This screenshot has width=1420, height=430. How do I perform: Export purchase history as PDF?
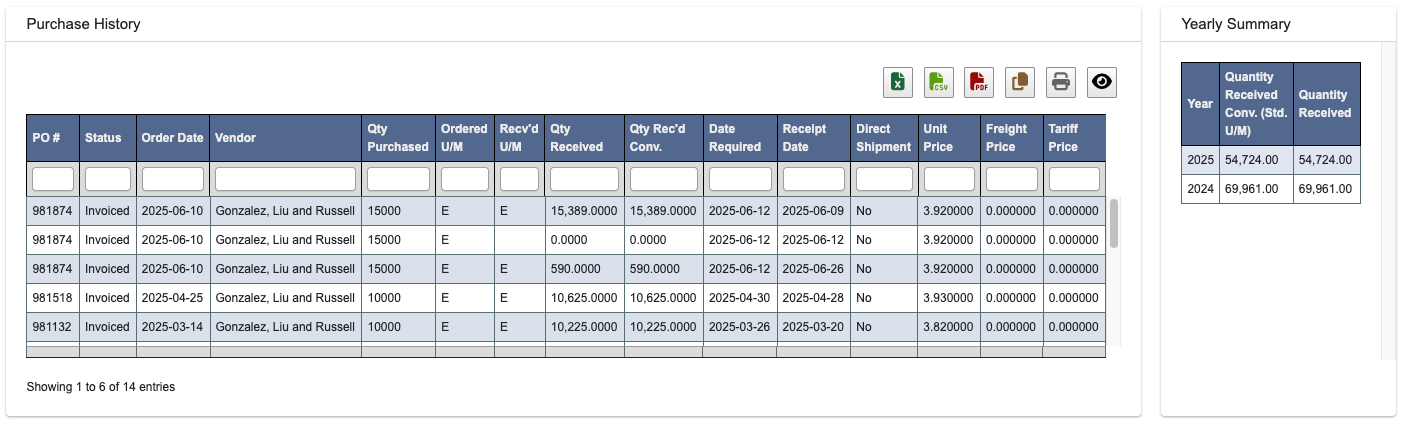979,82
